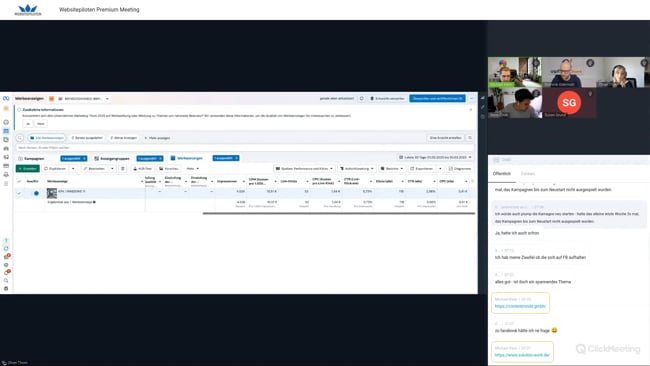Click the help question-mark icon in the lower sidebar
This screenshot has height=366, width=650.
click(x=6, y=240)
